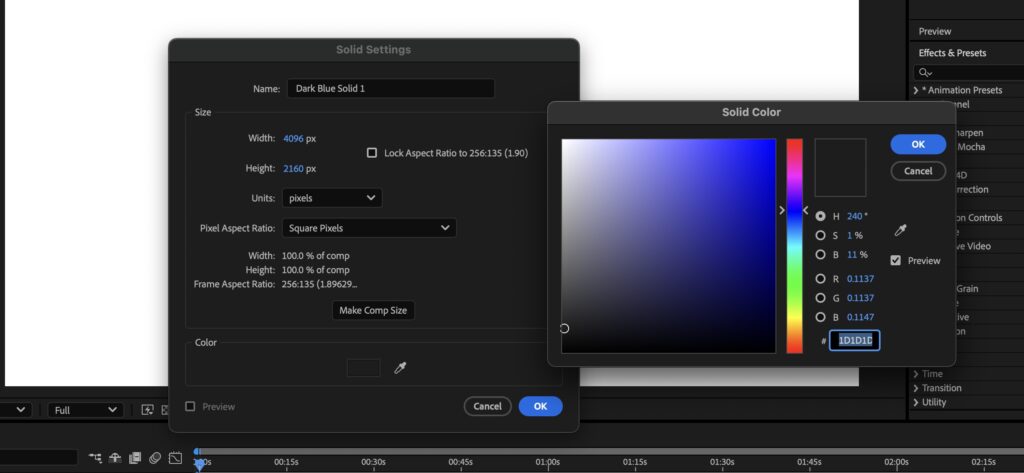Select the S saturation radio button
Image resolution: width=1024 pixels, height=473 pixels.
pos(820,235)
